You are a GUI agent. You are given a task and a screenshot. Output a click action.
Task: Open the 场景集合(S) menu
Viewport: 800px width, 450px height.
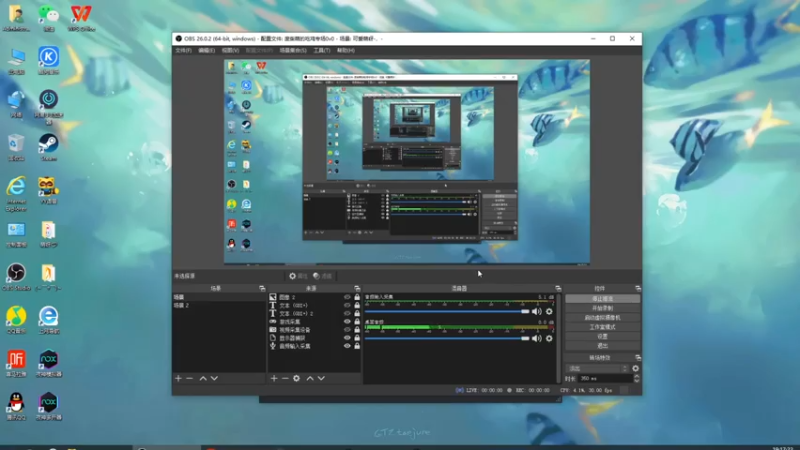(x=293, y=51)
